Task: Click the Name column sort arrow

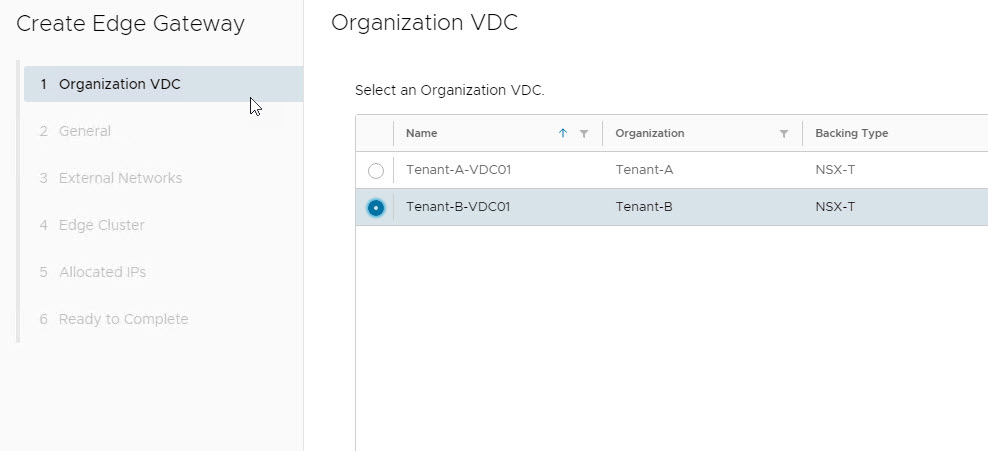Action: [x=563, y=133]
